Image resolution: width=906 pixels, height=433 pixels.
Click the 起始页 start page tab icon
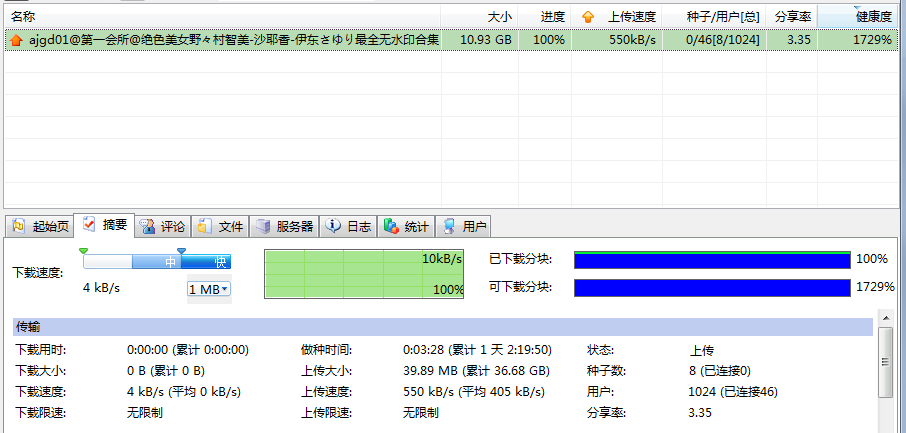19,226
